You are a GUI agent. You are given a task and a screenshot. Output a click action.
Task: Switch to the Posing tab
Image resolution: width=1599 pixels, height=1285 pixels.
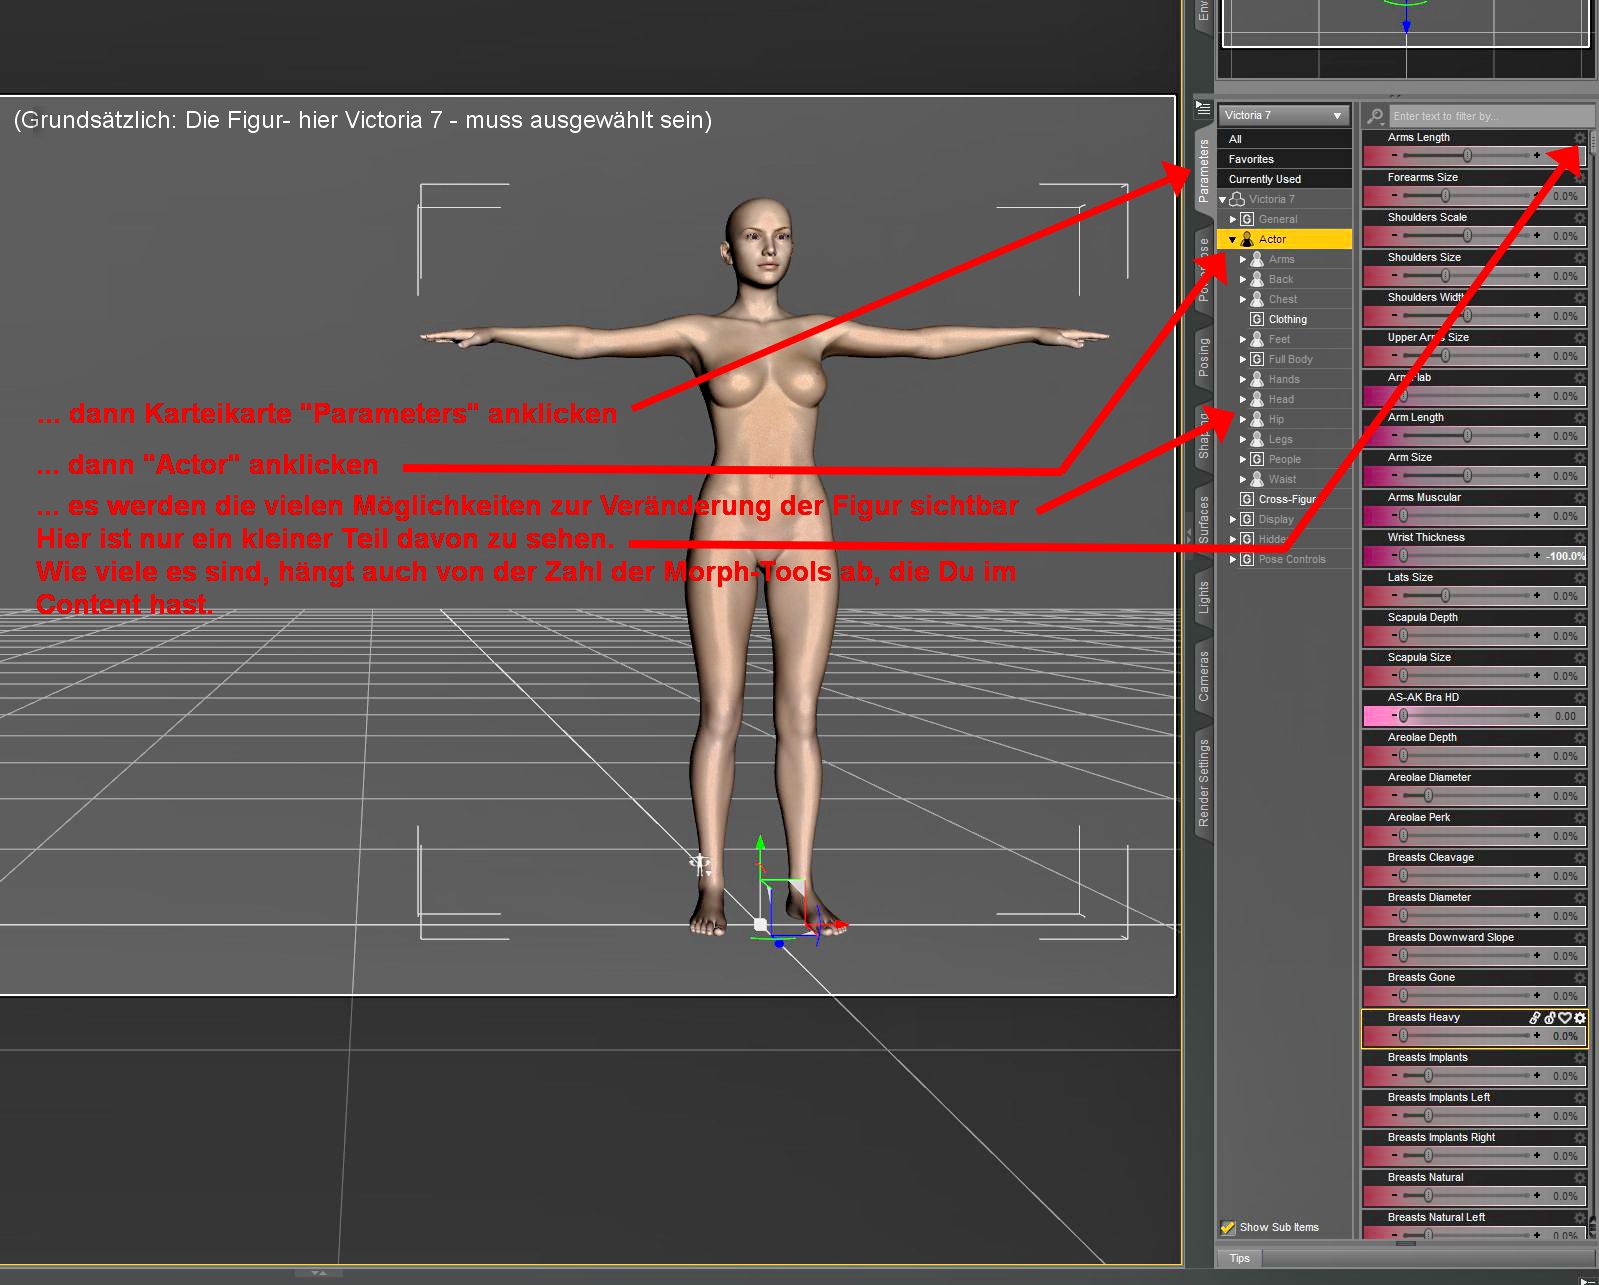tap(1204, 357)
